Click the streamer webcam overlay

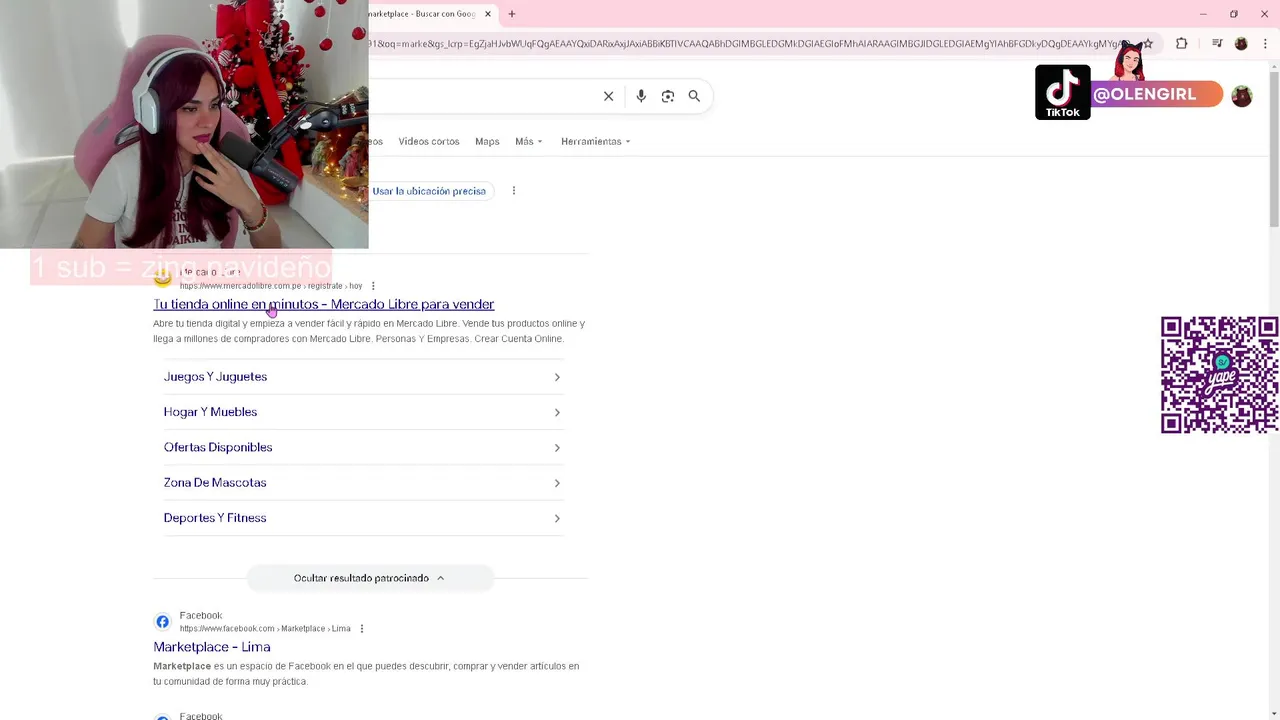[184, 124]
